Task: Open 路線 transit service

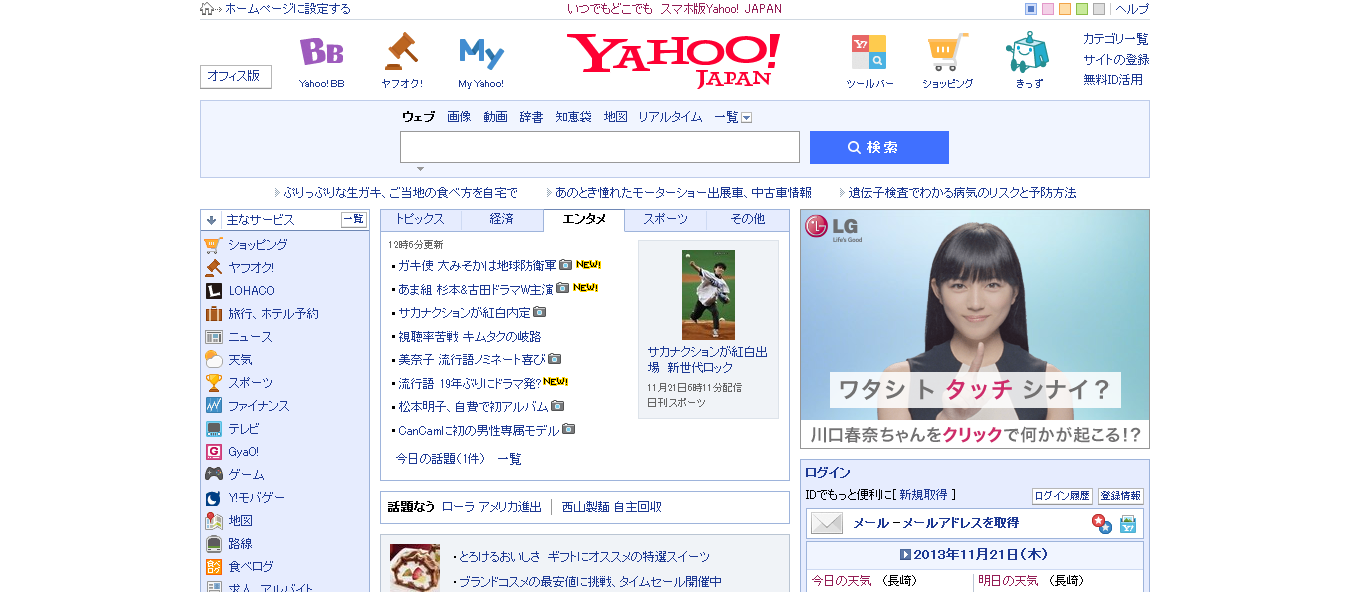Action: 240,543
